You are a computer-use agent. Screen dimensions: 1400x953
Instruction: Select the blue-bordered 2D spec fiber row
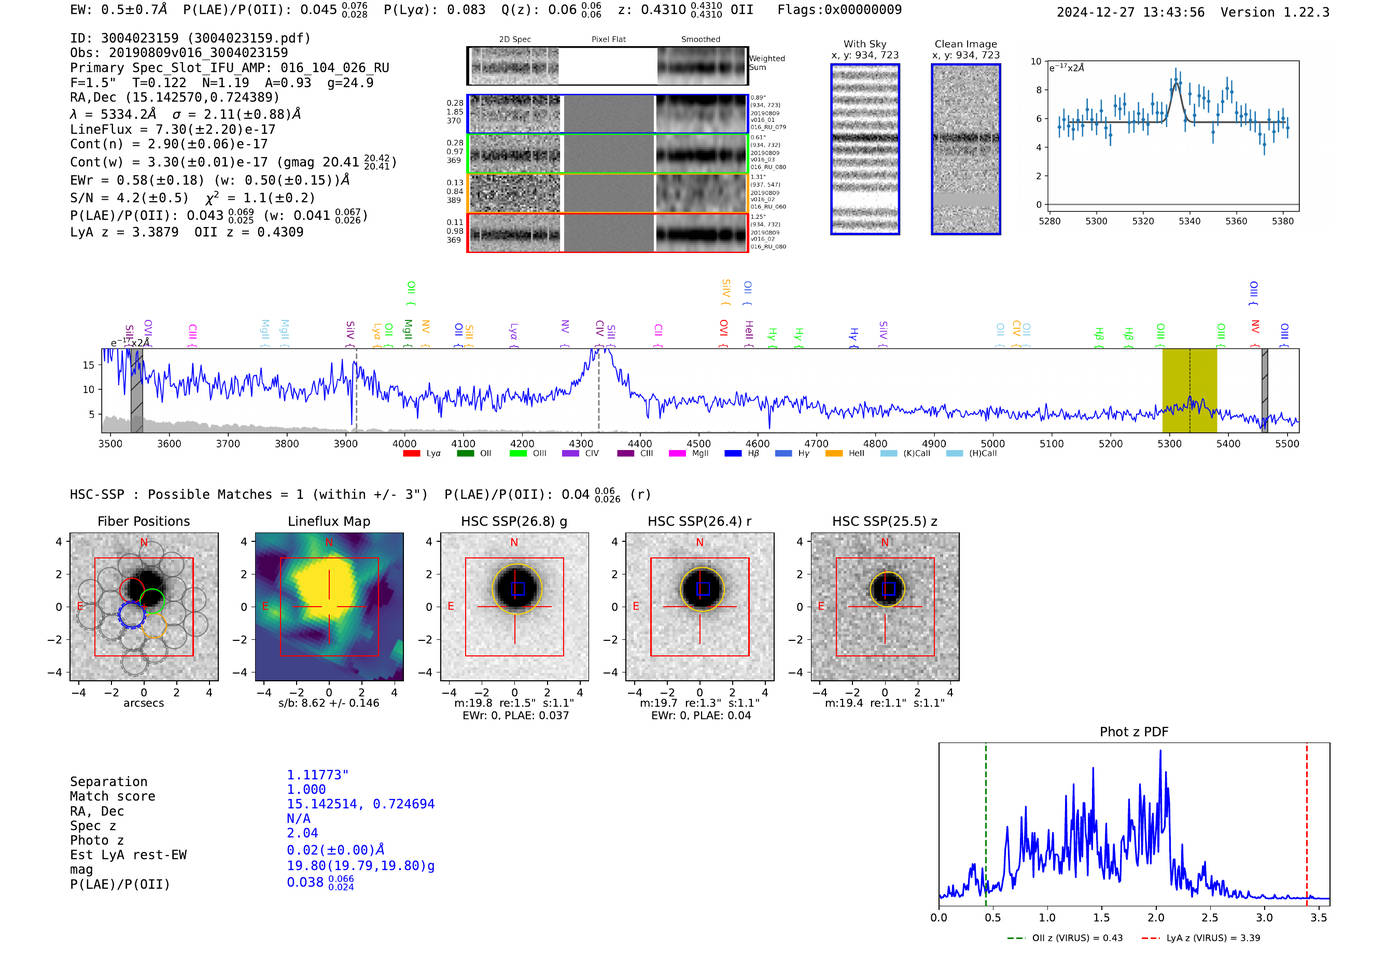[607, 114]
